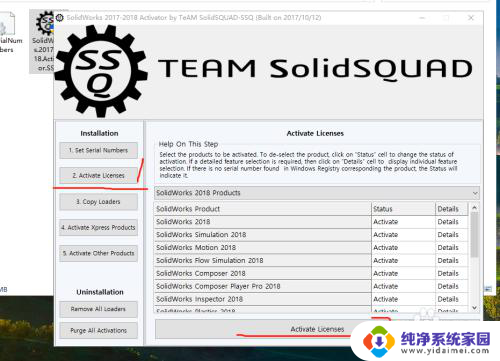
Task: Click the Details column header
Action: 451,209
